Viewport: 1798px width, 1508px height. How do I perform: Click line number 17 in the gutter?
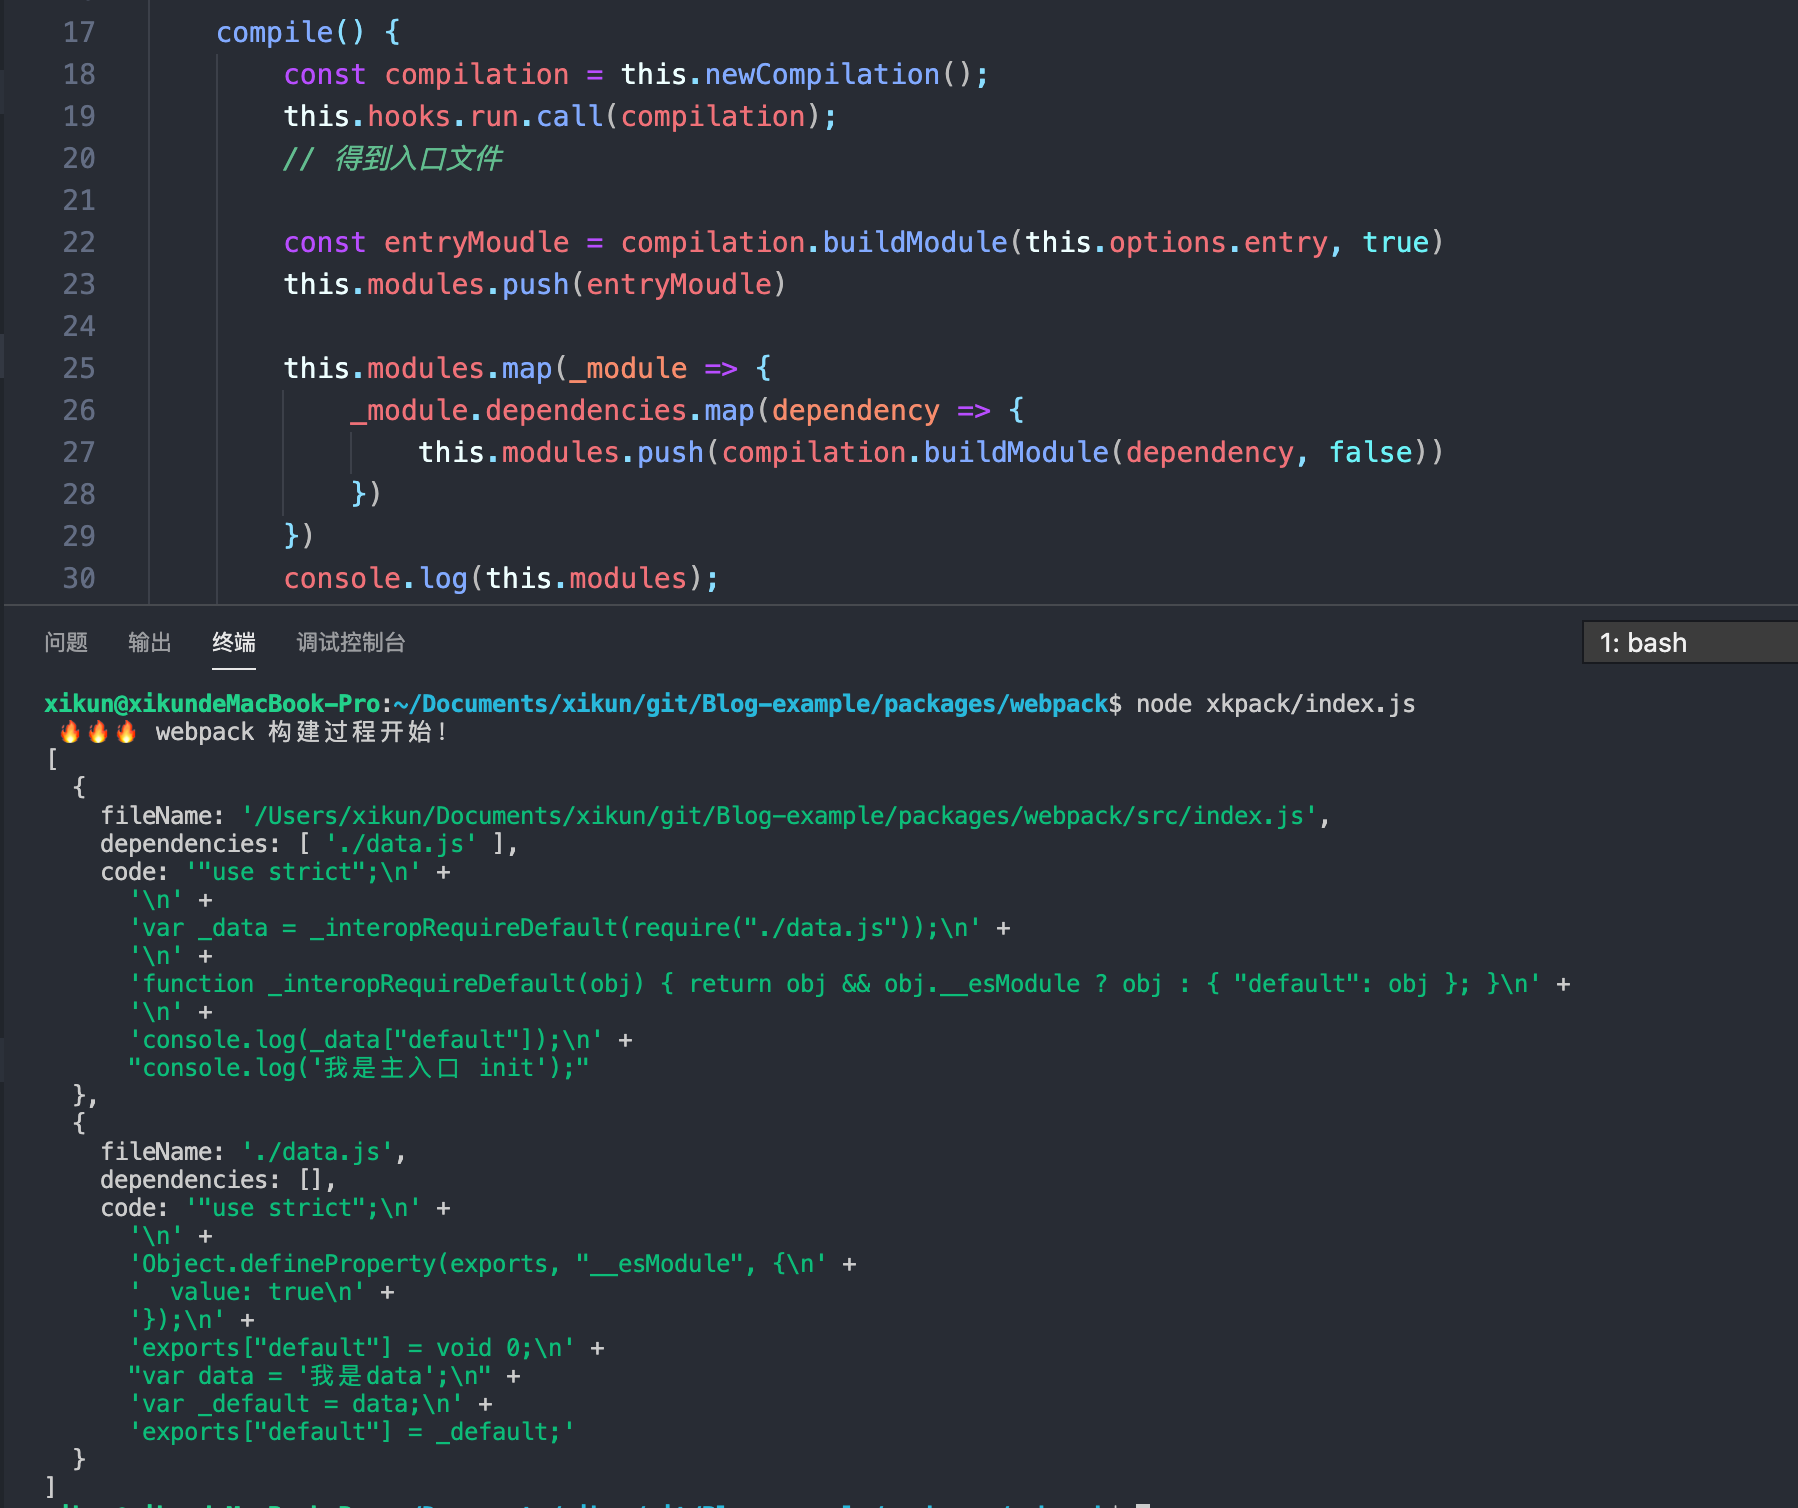point(79,32)
